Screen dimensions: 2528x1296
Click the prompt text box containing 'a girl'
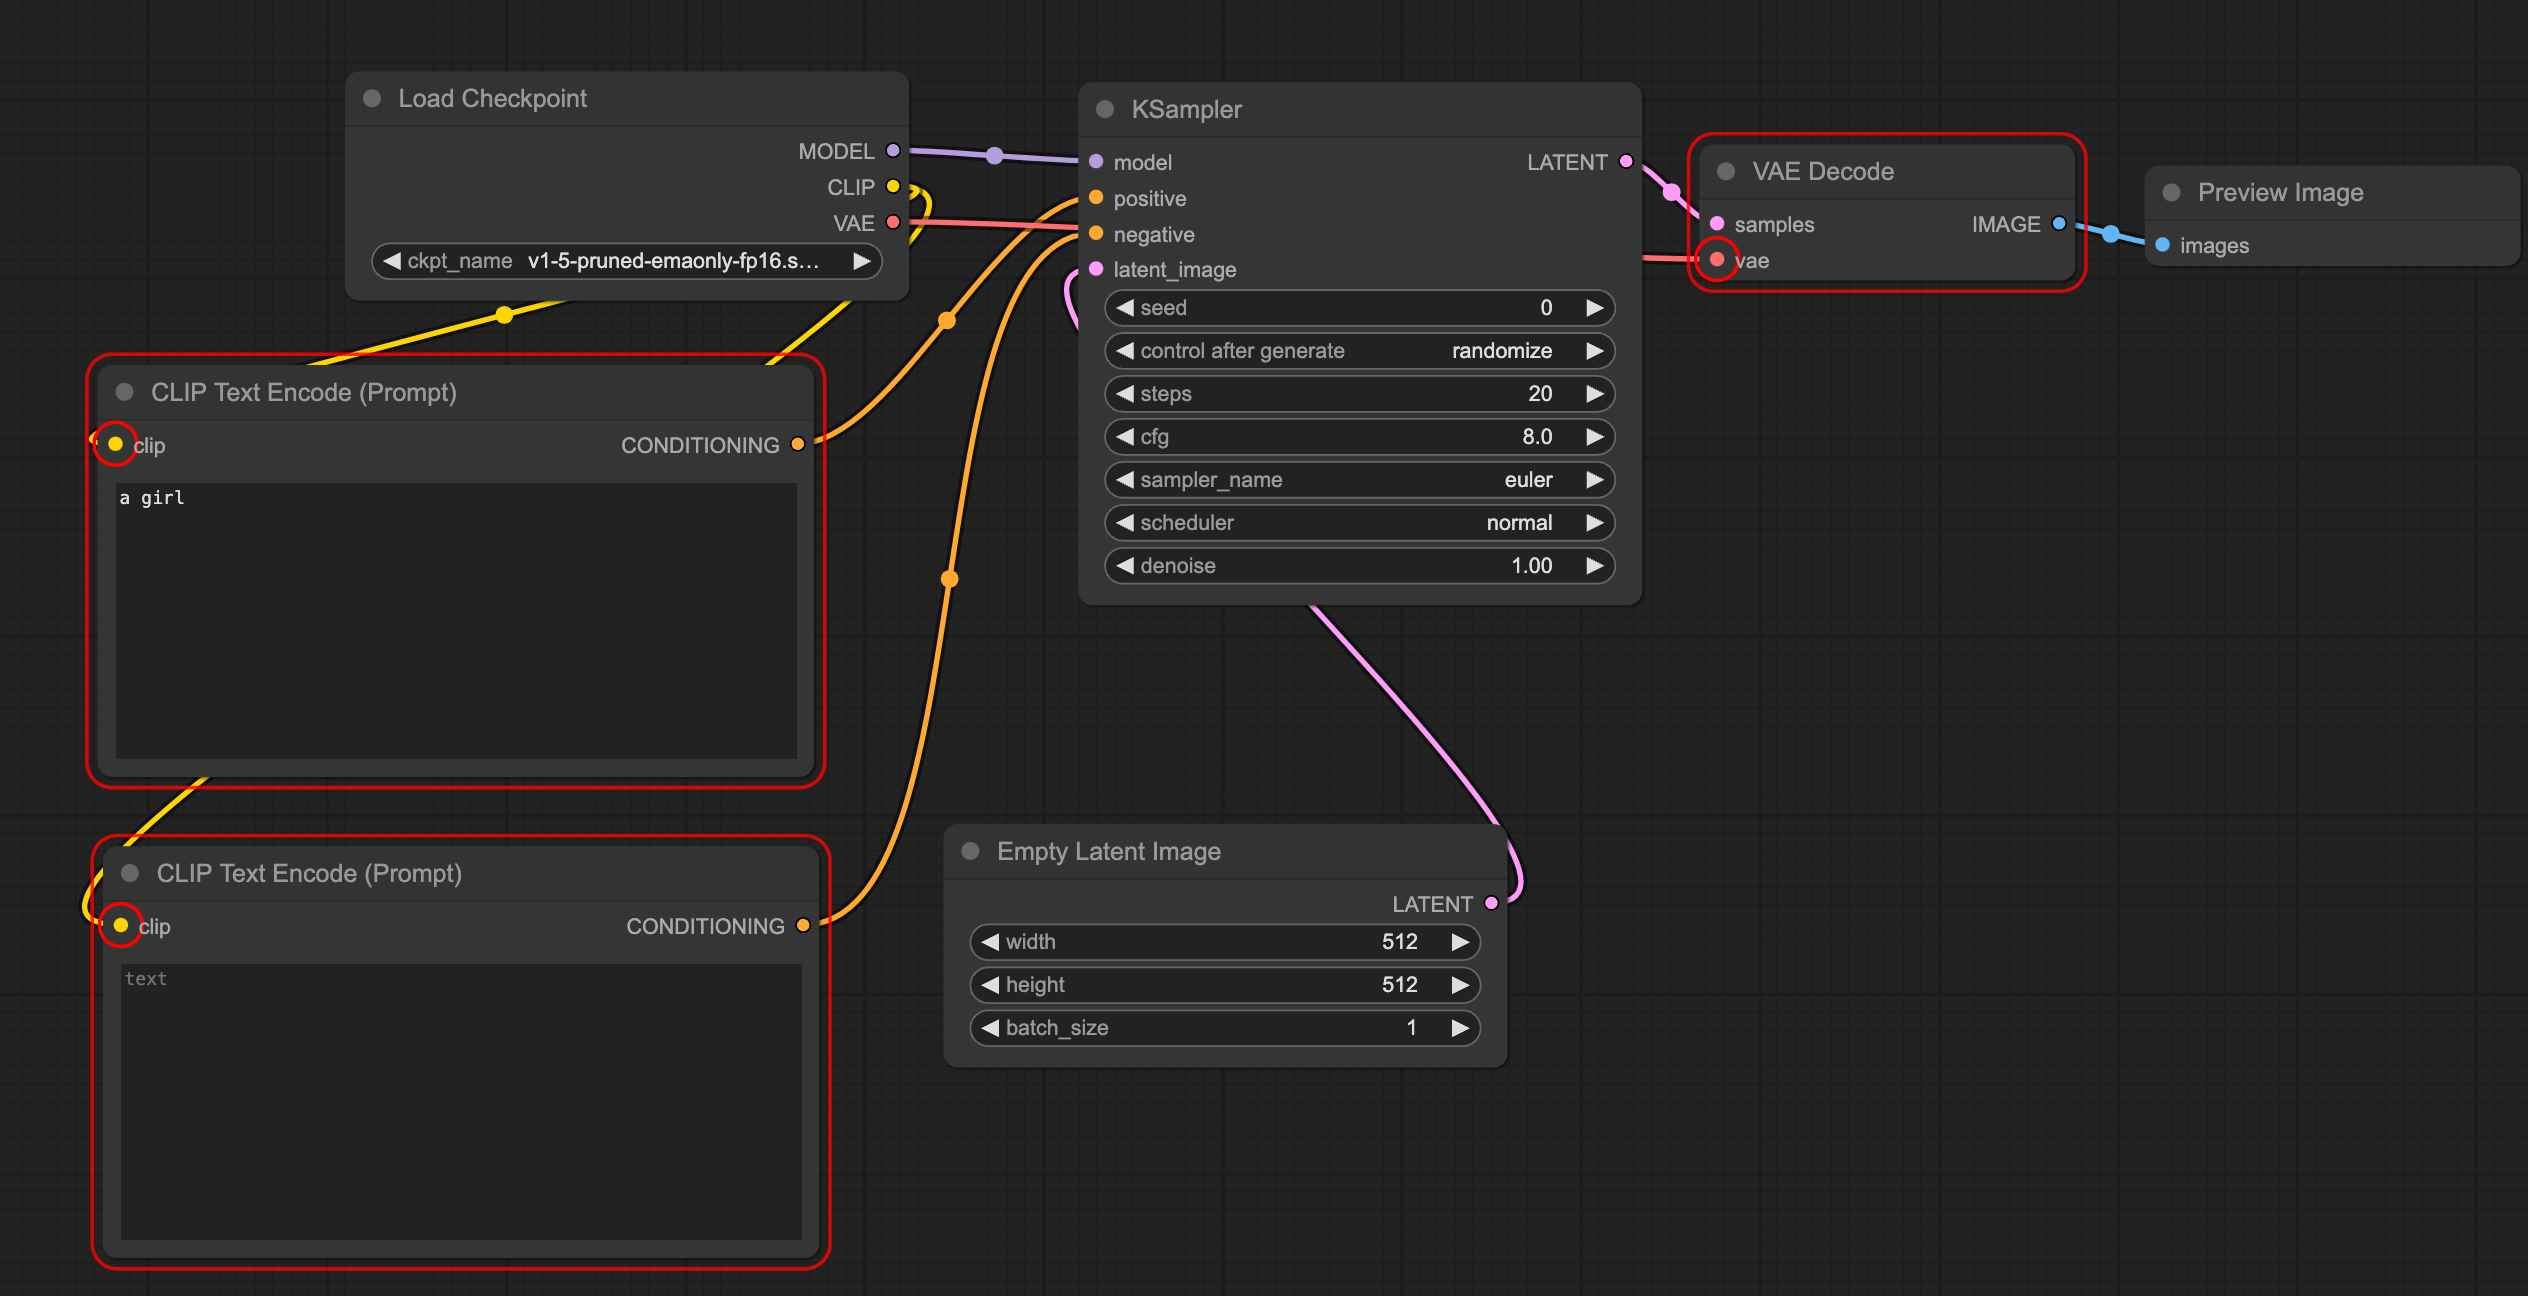coord(456,620)
